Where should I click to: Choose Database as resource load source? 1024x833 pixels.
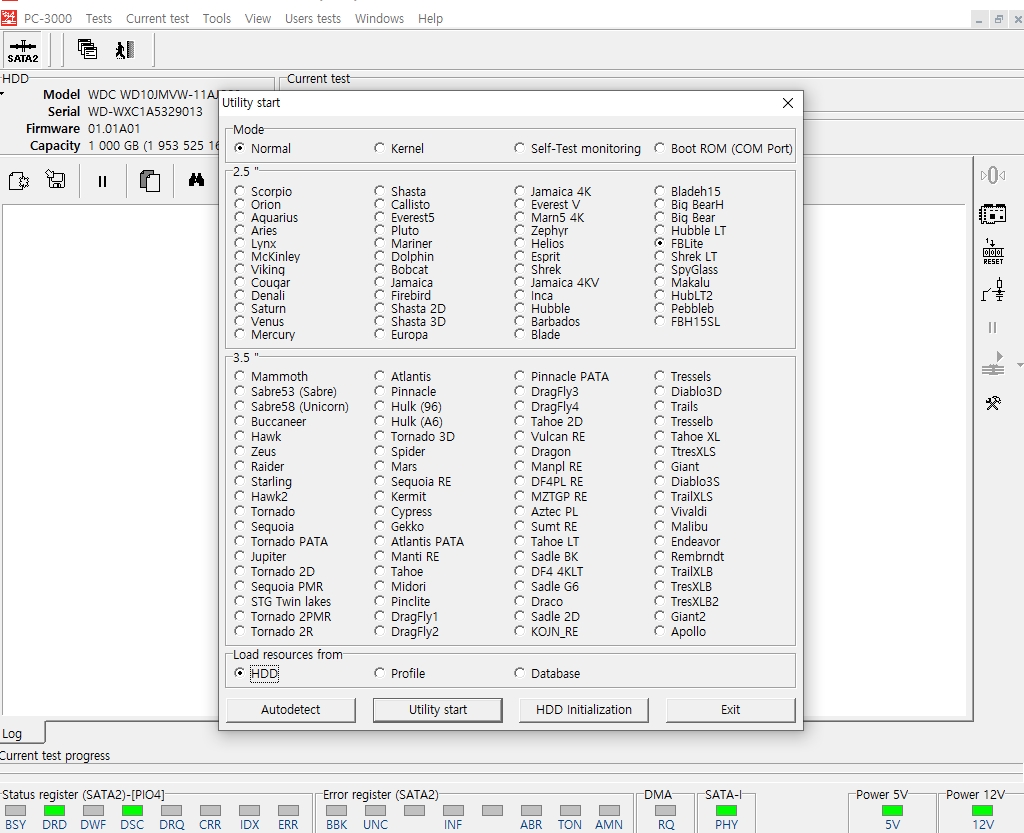tap(520, 673)
